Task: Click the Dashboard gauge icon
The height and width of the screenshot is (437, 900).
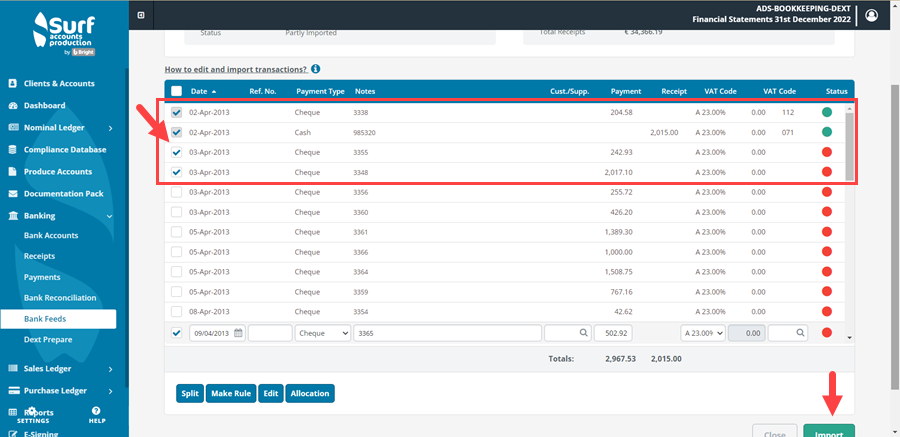Action: (x=13, y=106)
